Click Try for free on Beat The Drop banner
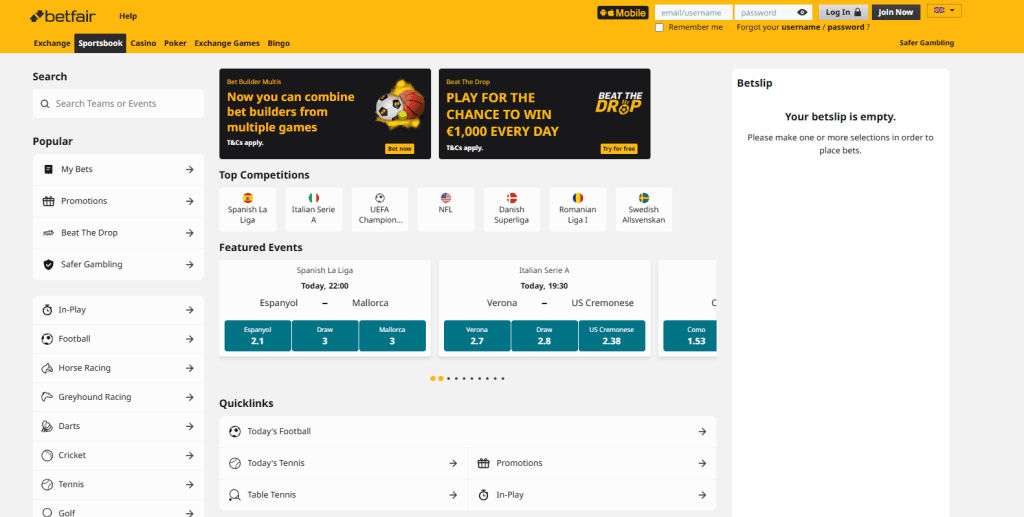 [619, 149]
